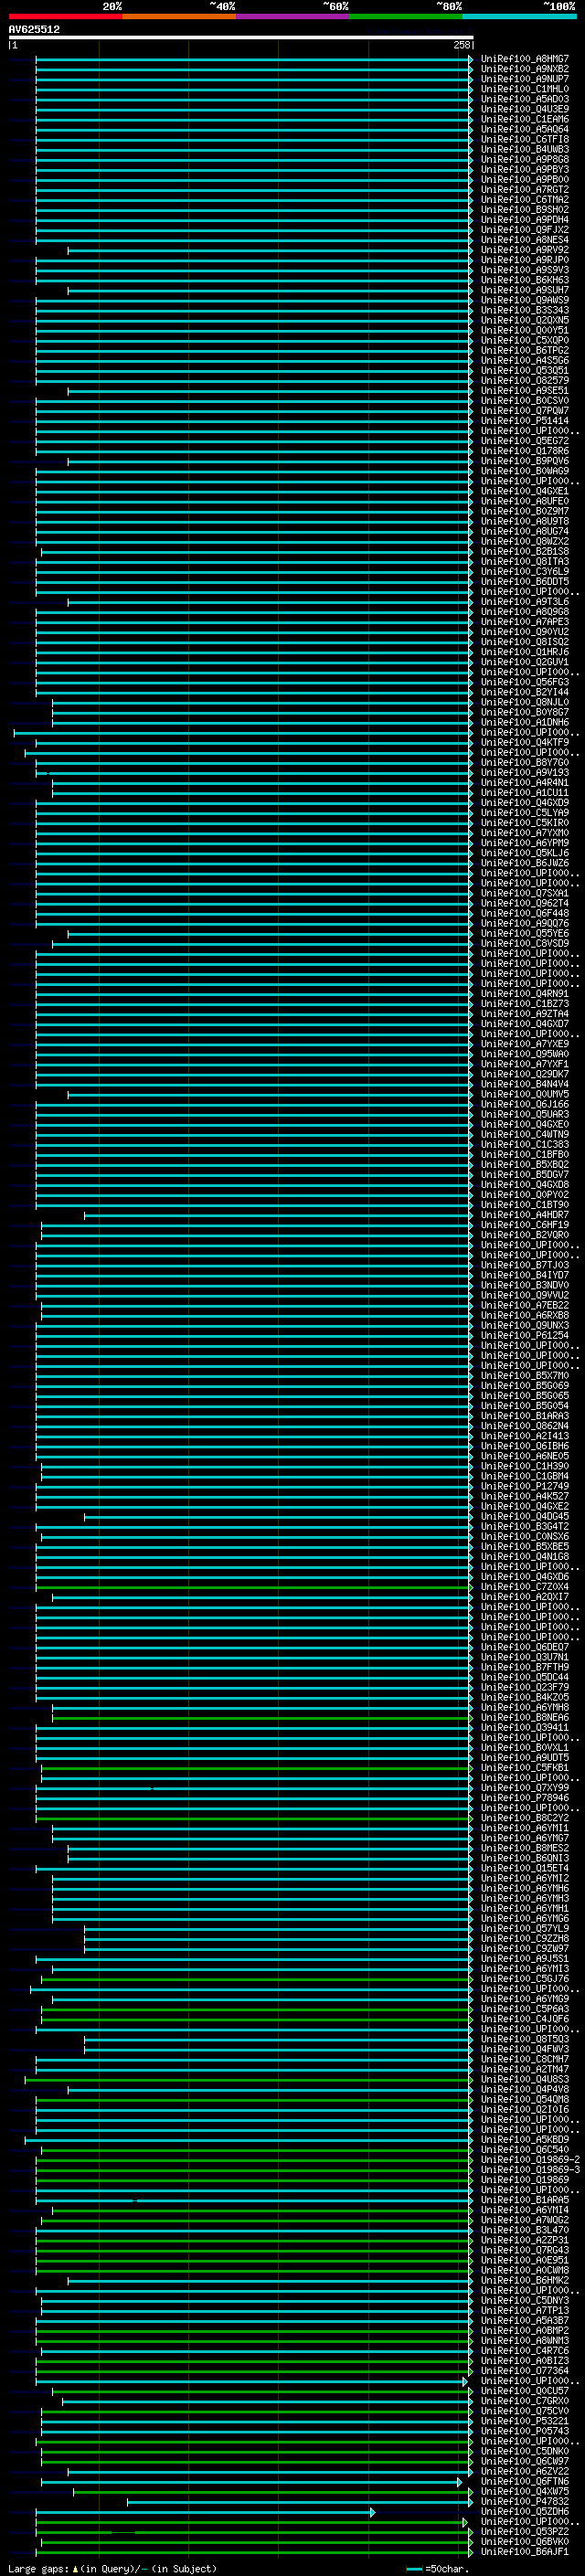The width and height of the screenshot is (585, 2576).
Task: Click the alignment bar for UniRef100_A9SUH7
Action: click(x=270, y=290)
